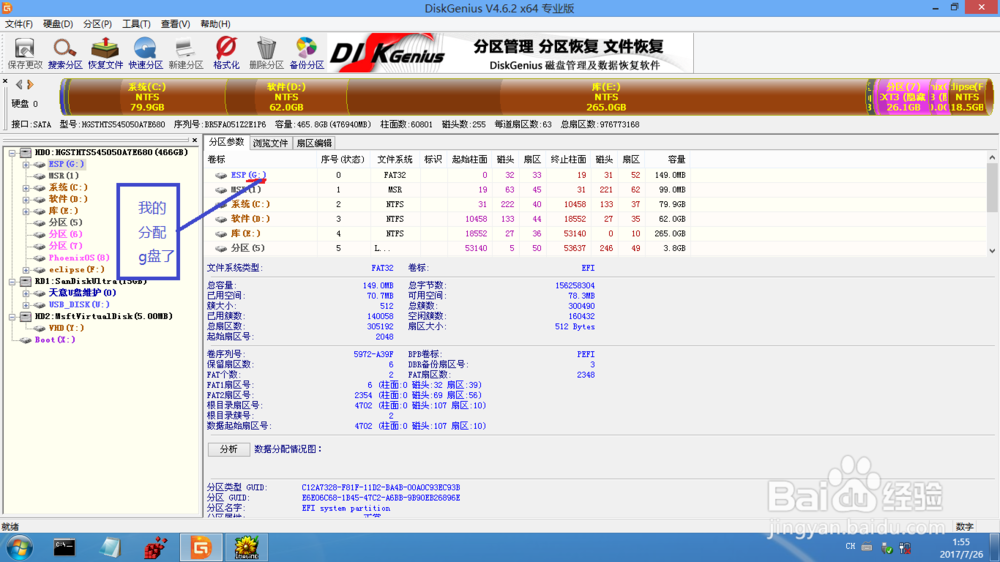The image size is (1000, 562).
Task: Click partition table scrollbar down arrow
Action: 992,251
